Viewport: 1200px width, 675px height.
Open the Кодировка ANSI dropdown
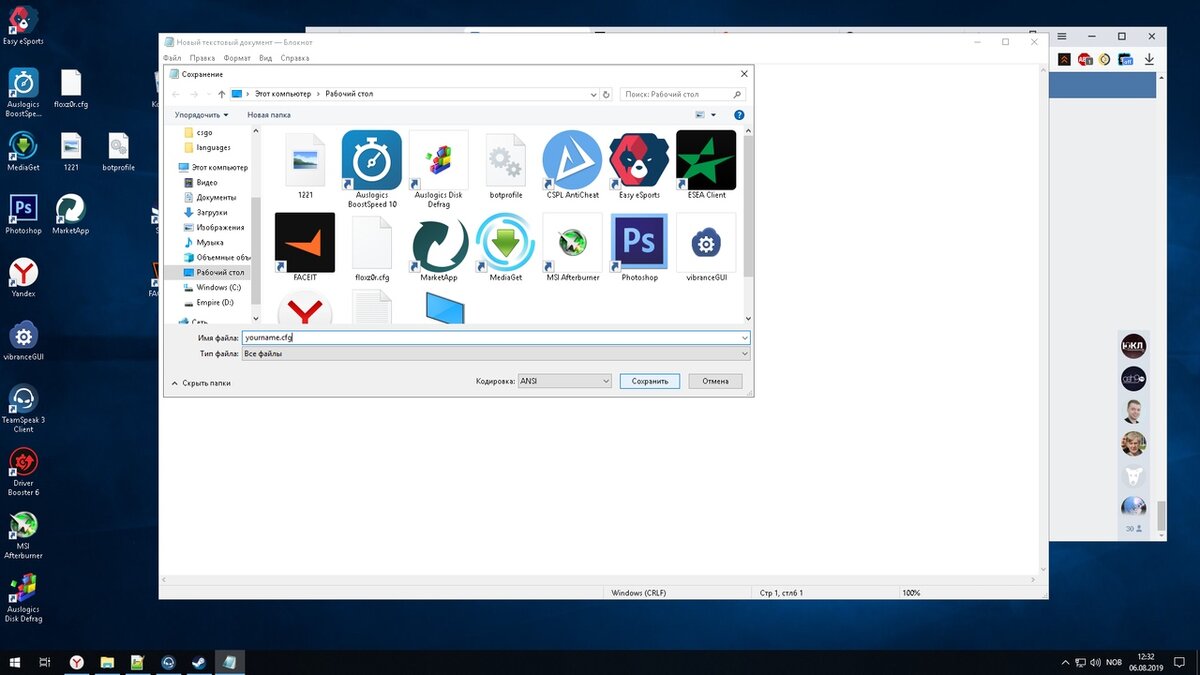pos(564,381)
